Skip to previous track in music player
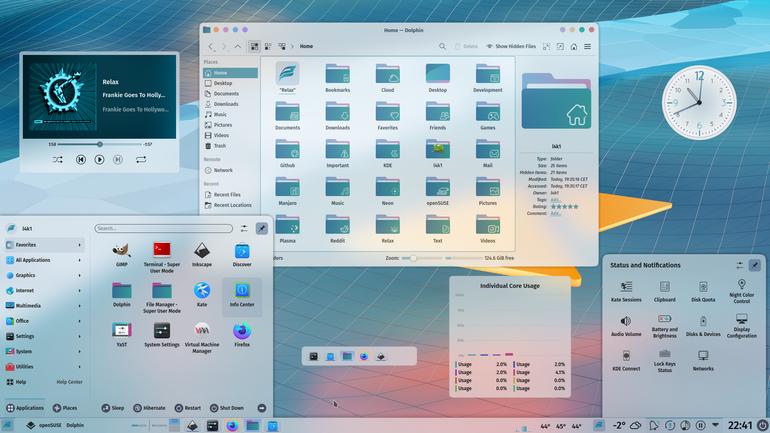The width and height of the screenshot is (770, 433). [x=81, y=160]
